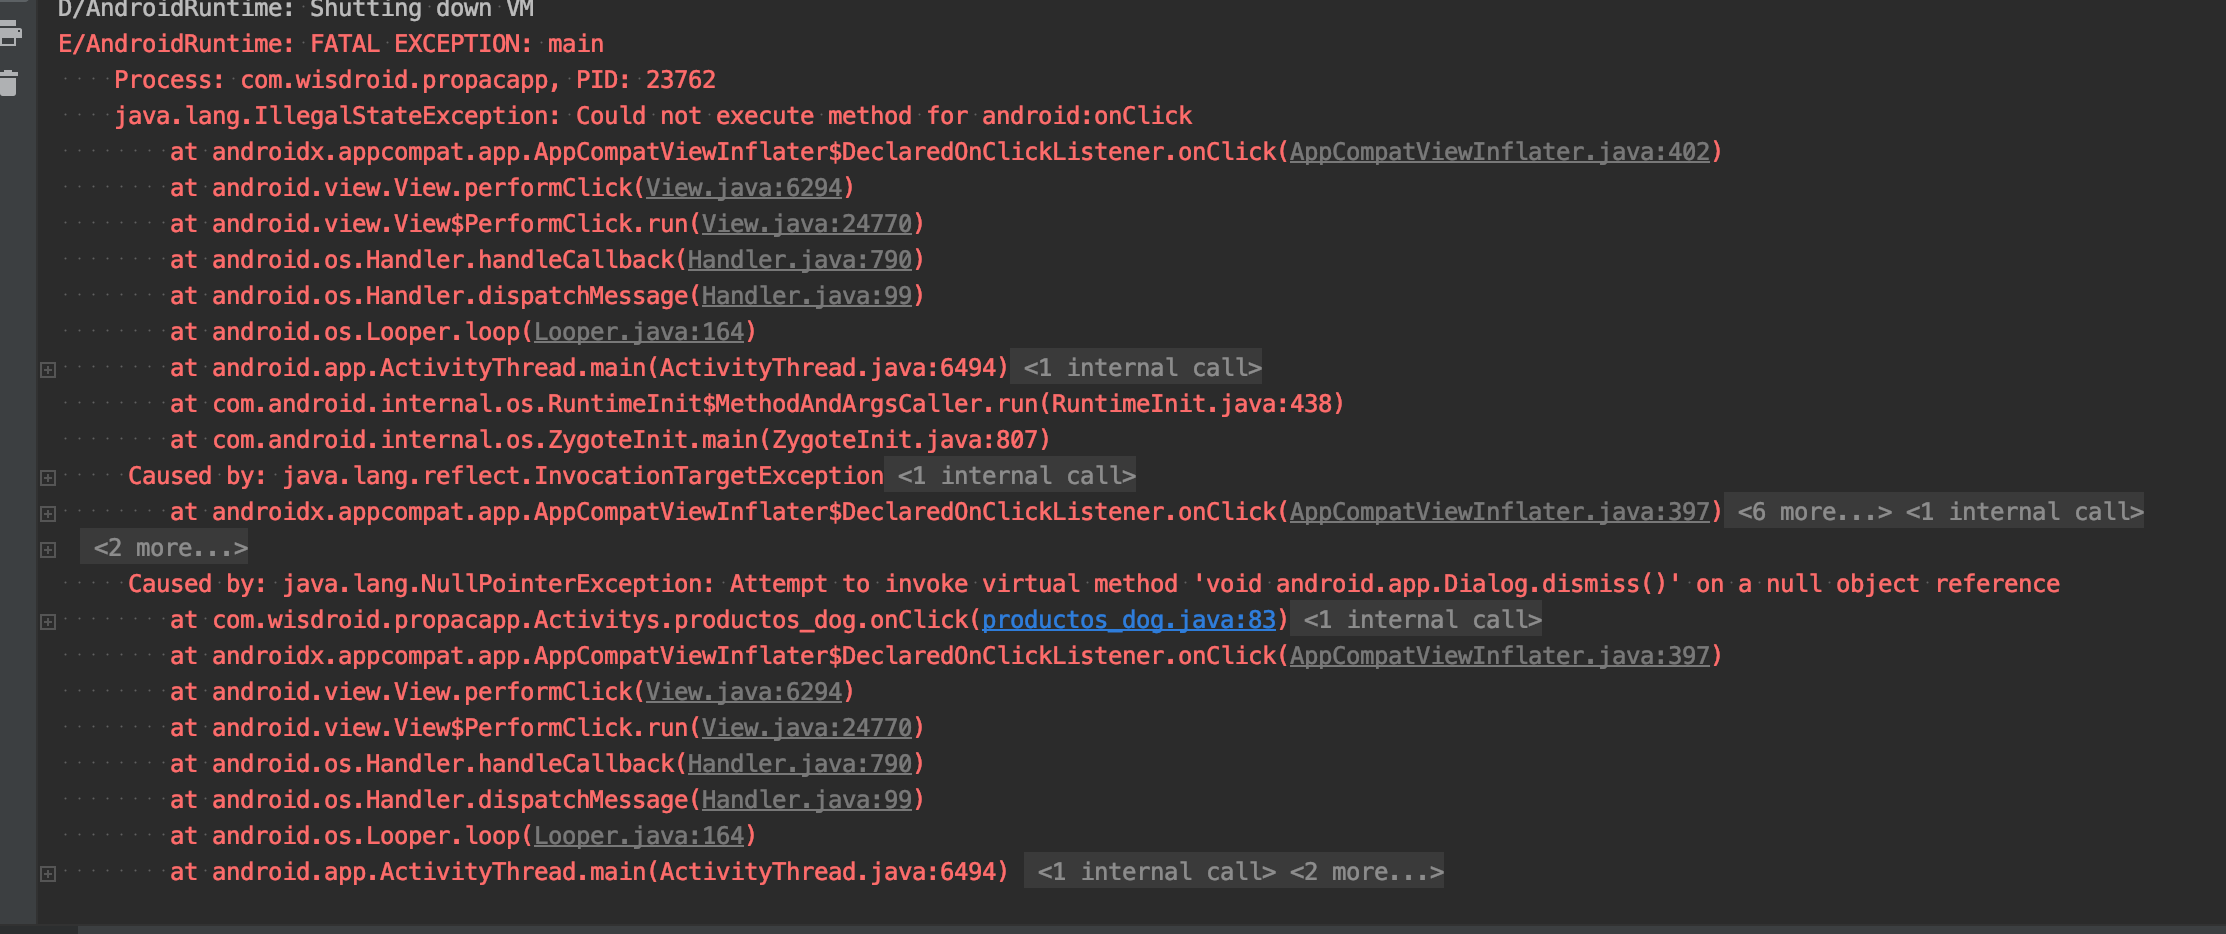Open second Handler.java:99 link

click(x=807, y=800)
